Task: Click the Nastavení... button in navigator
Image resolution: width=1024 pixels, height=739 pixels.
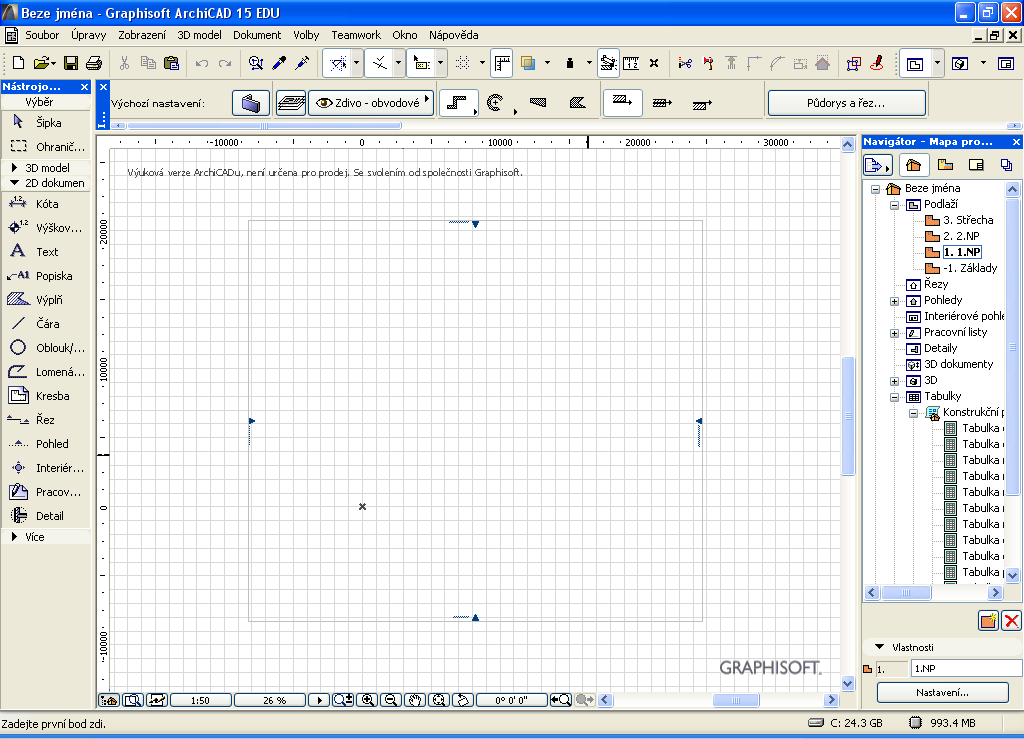Action: point(942,693)
